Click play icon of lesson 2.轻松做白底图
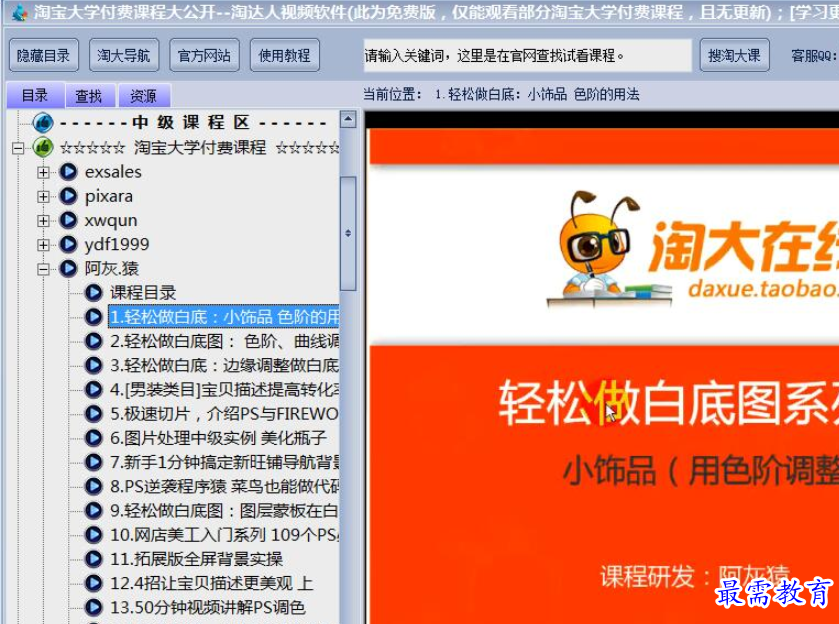 pyautogui.click(x=93, y=341)
